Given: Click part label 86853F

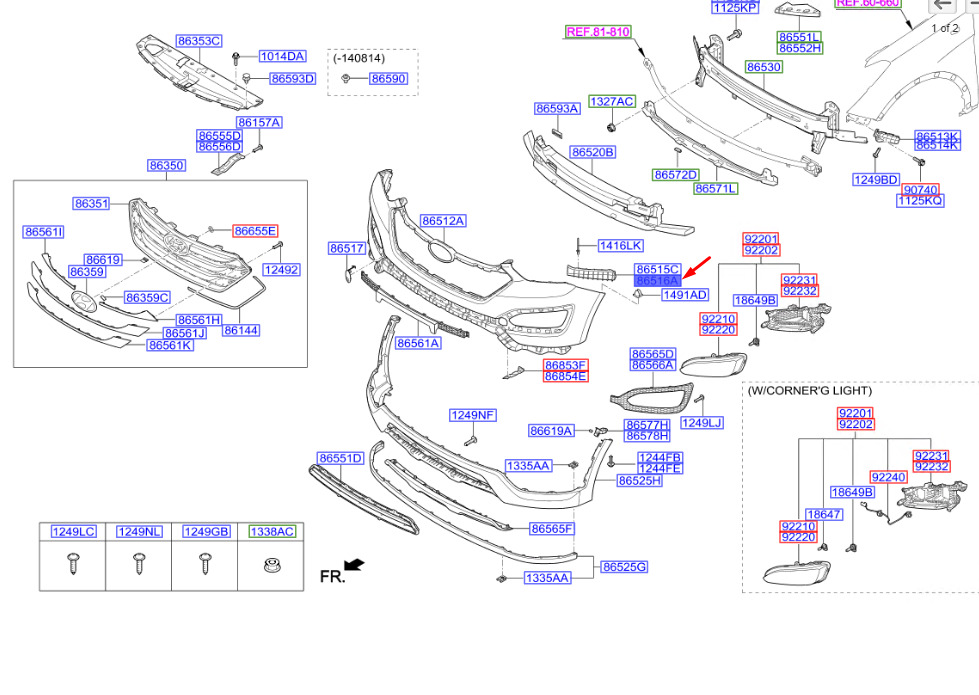Looking at the screenshot, I should coord(566,364).
